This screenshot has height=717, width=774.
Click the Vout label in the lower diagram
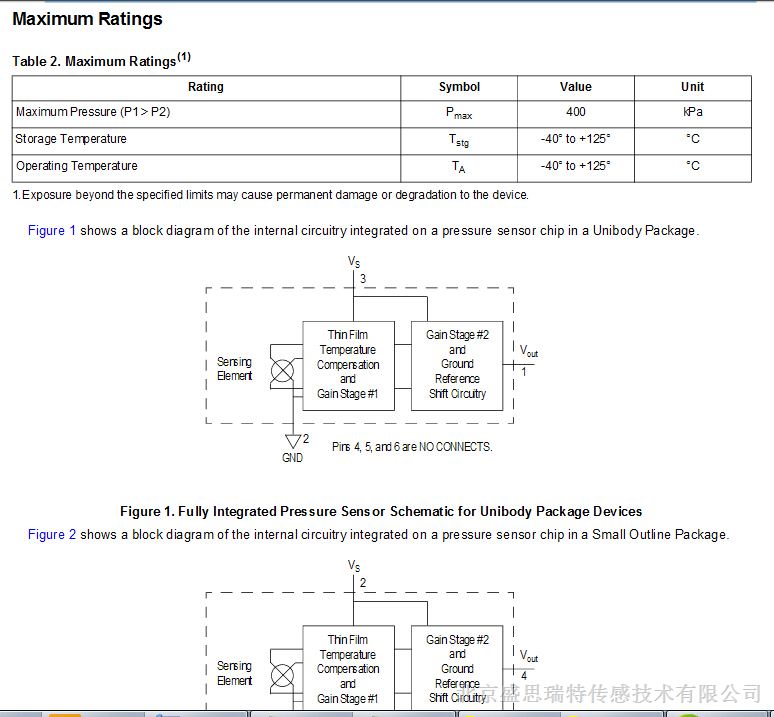529,656
